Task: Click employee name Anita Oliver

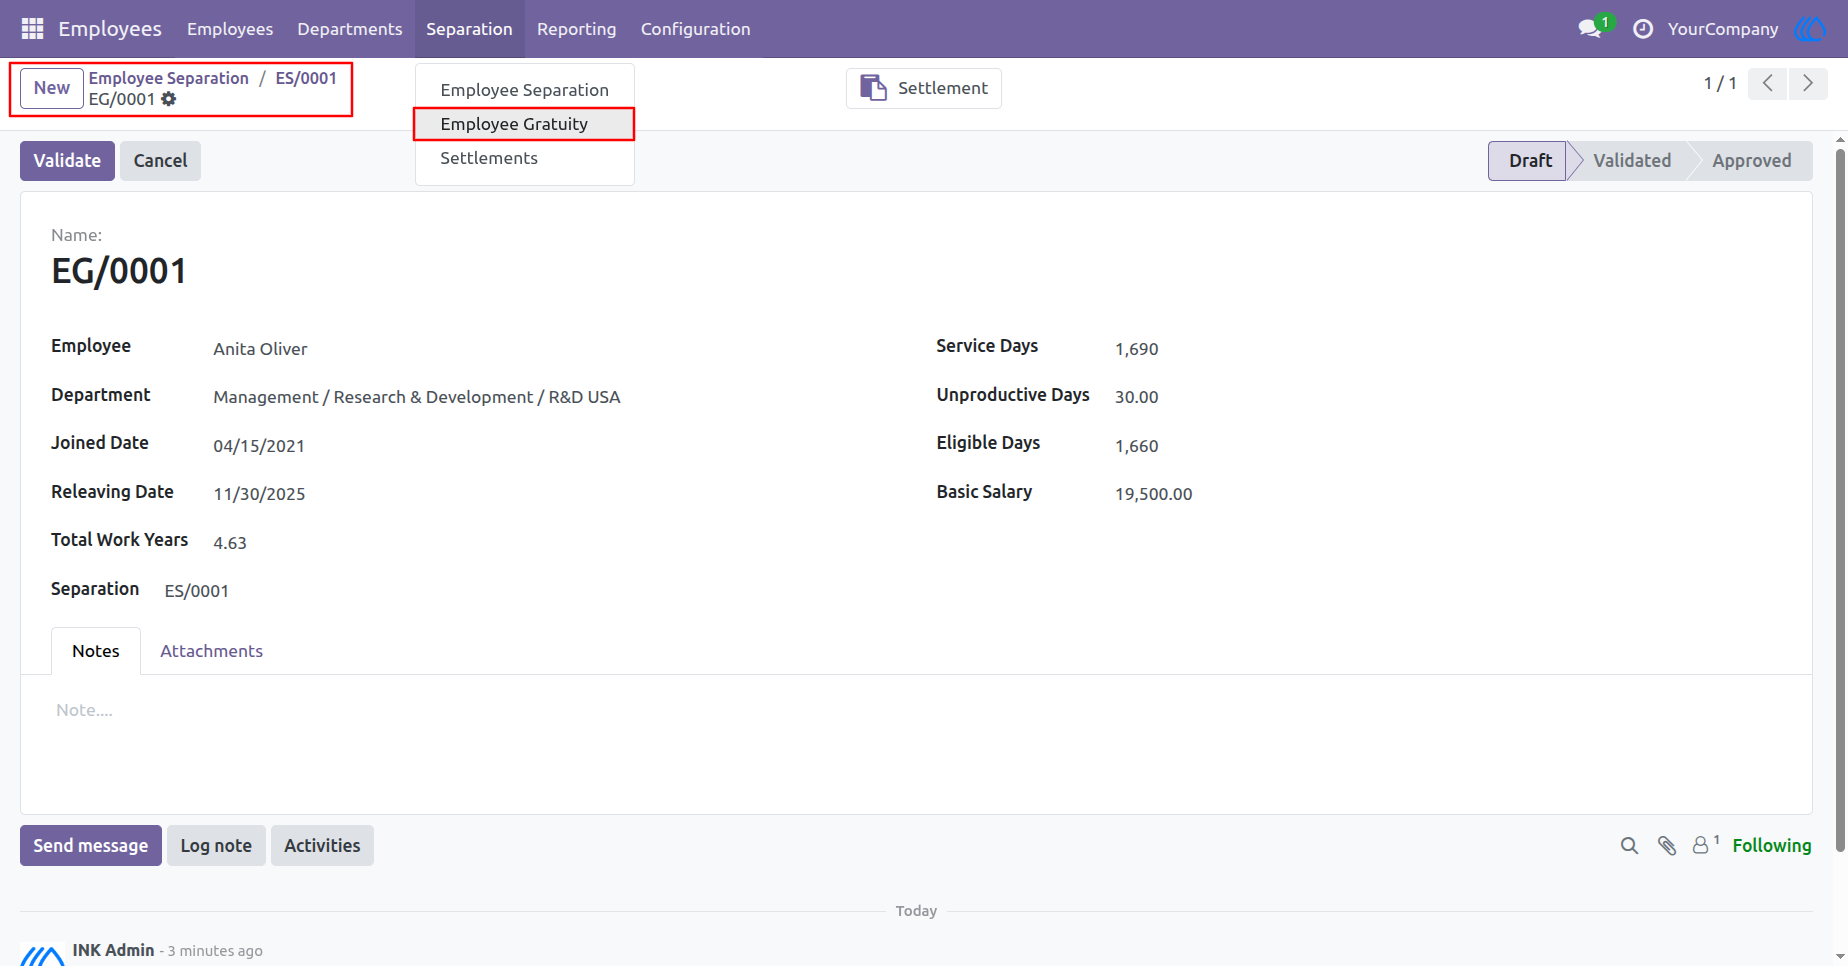Action: [260, 349]
